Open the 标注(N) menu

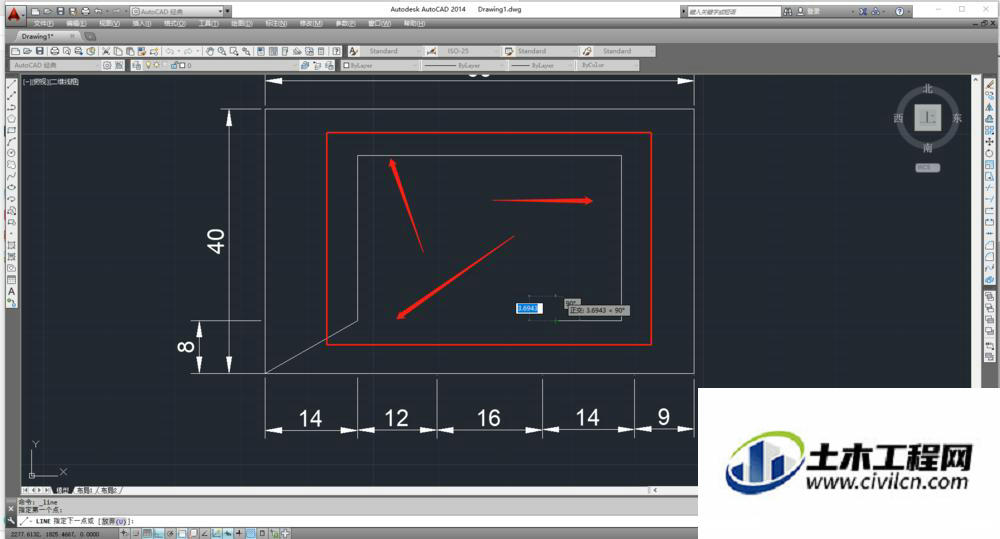[276, 24]
